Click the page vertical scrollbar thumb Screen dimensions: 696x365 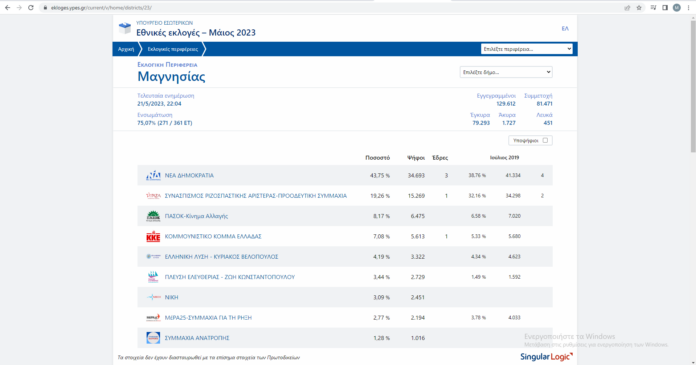point(692,87)
